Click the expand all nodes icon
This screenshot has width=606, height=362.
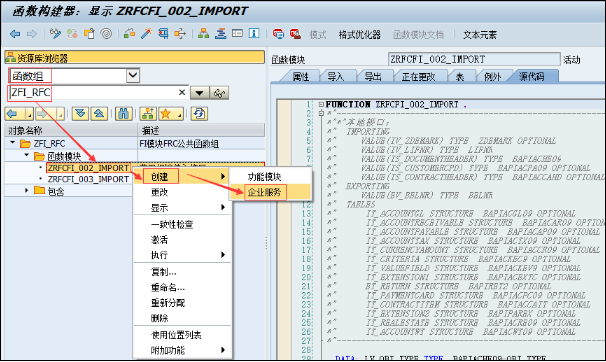point(80,114)
